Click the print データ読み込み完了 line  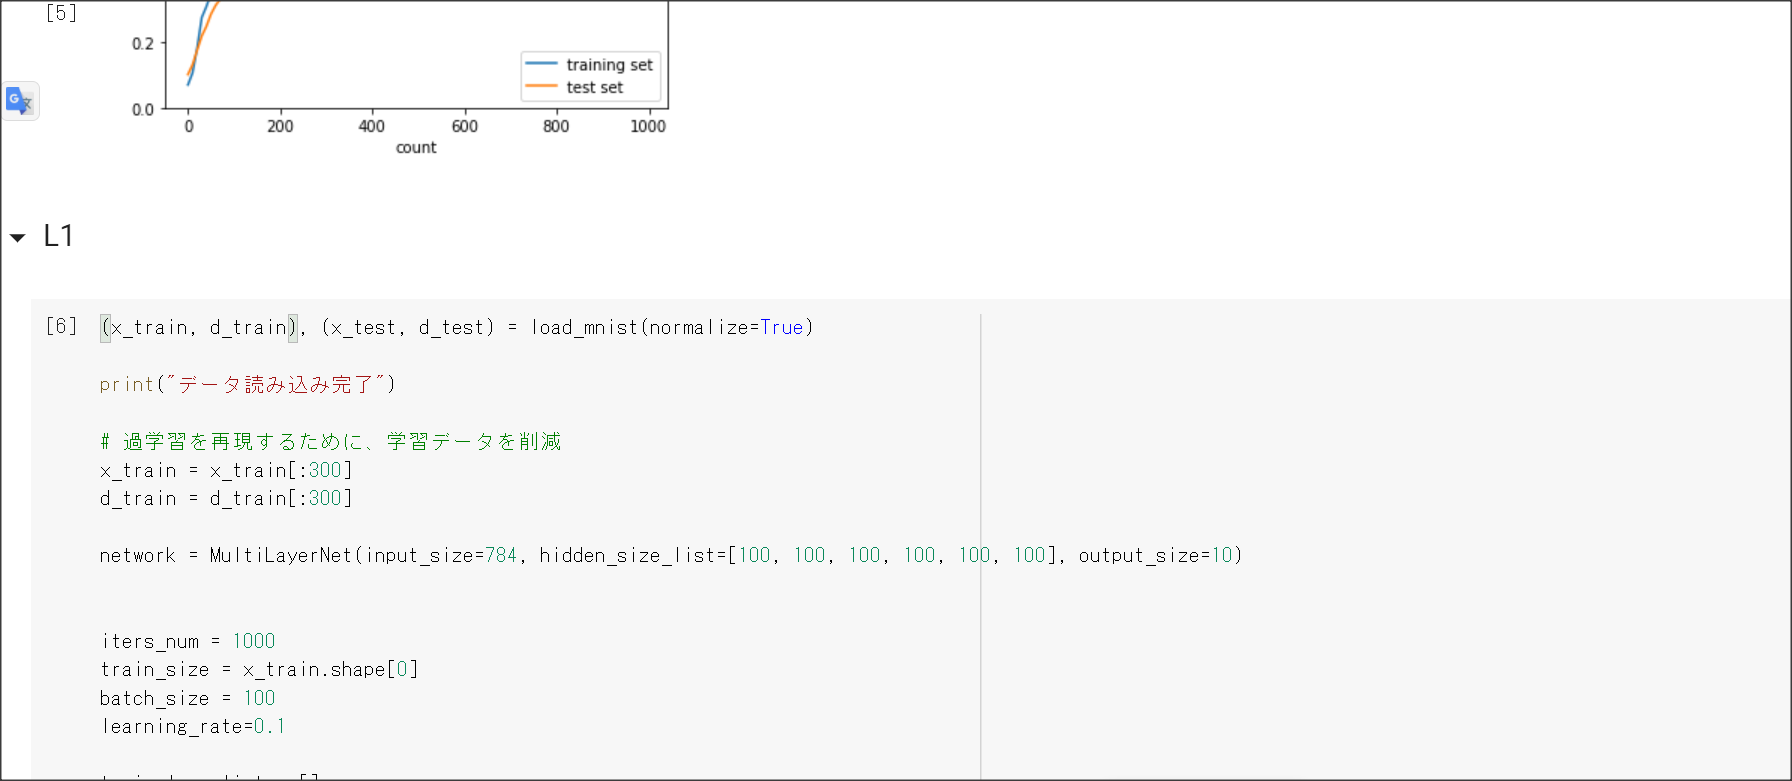(248, 384)
